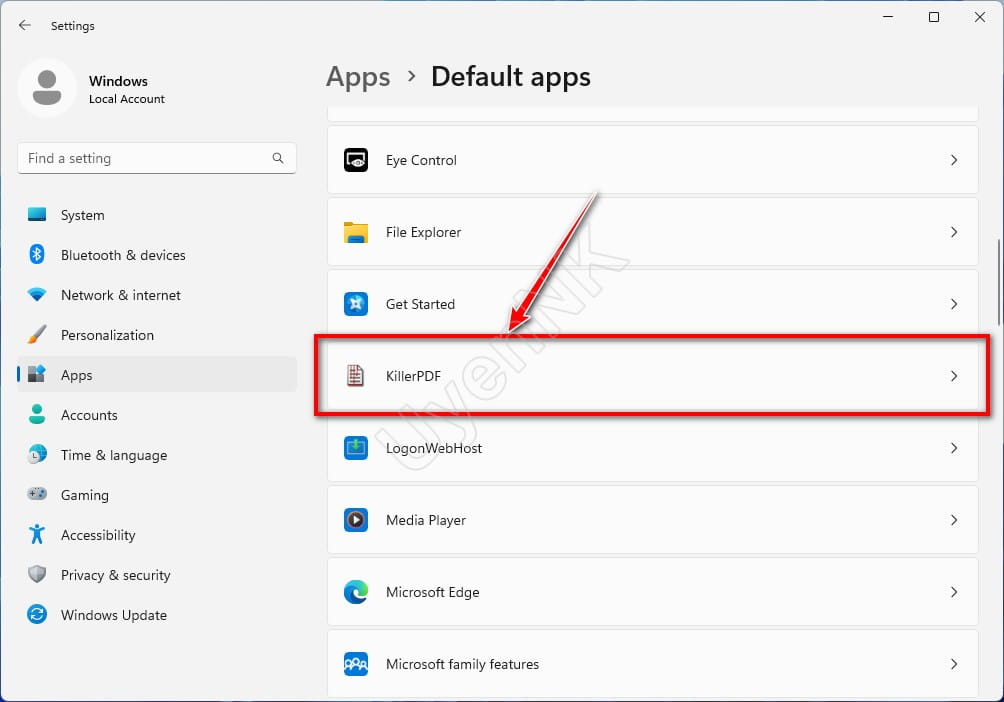Click the back arrow in Settings
This screenshot has width=1004, height=702.
click(x=25, y=26)
